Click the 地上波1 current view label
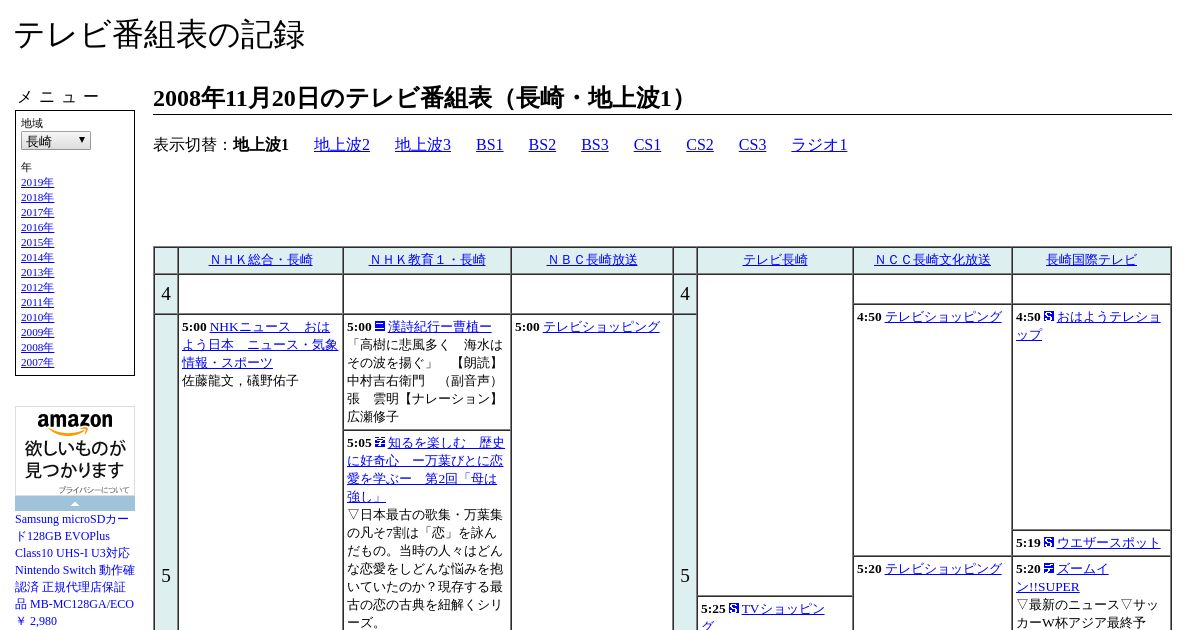 pos(261,145)
